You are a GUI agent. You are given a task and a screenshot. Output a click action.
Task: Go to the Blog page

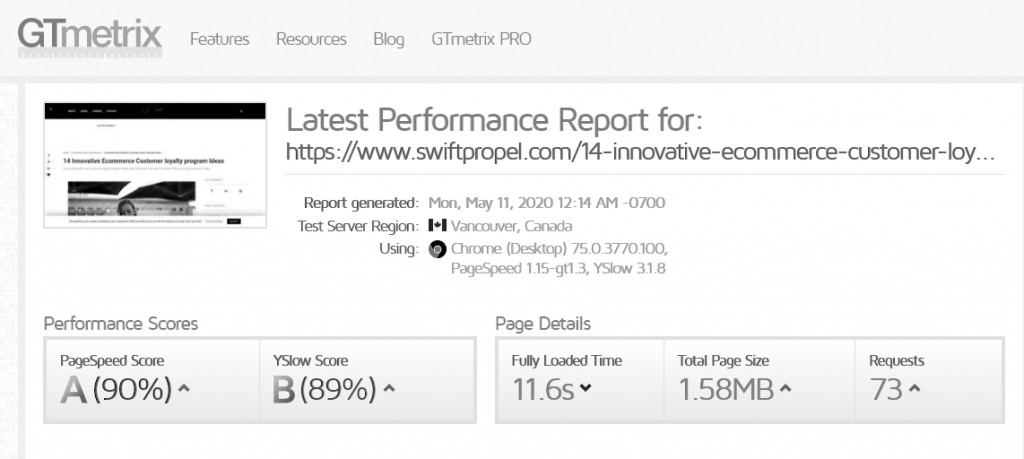pyautogui.click(x=388, y=39)
